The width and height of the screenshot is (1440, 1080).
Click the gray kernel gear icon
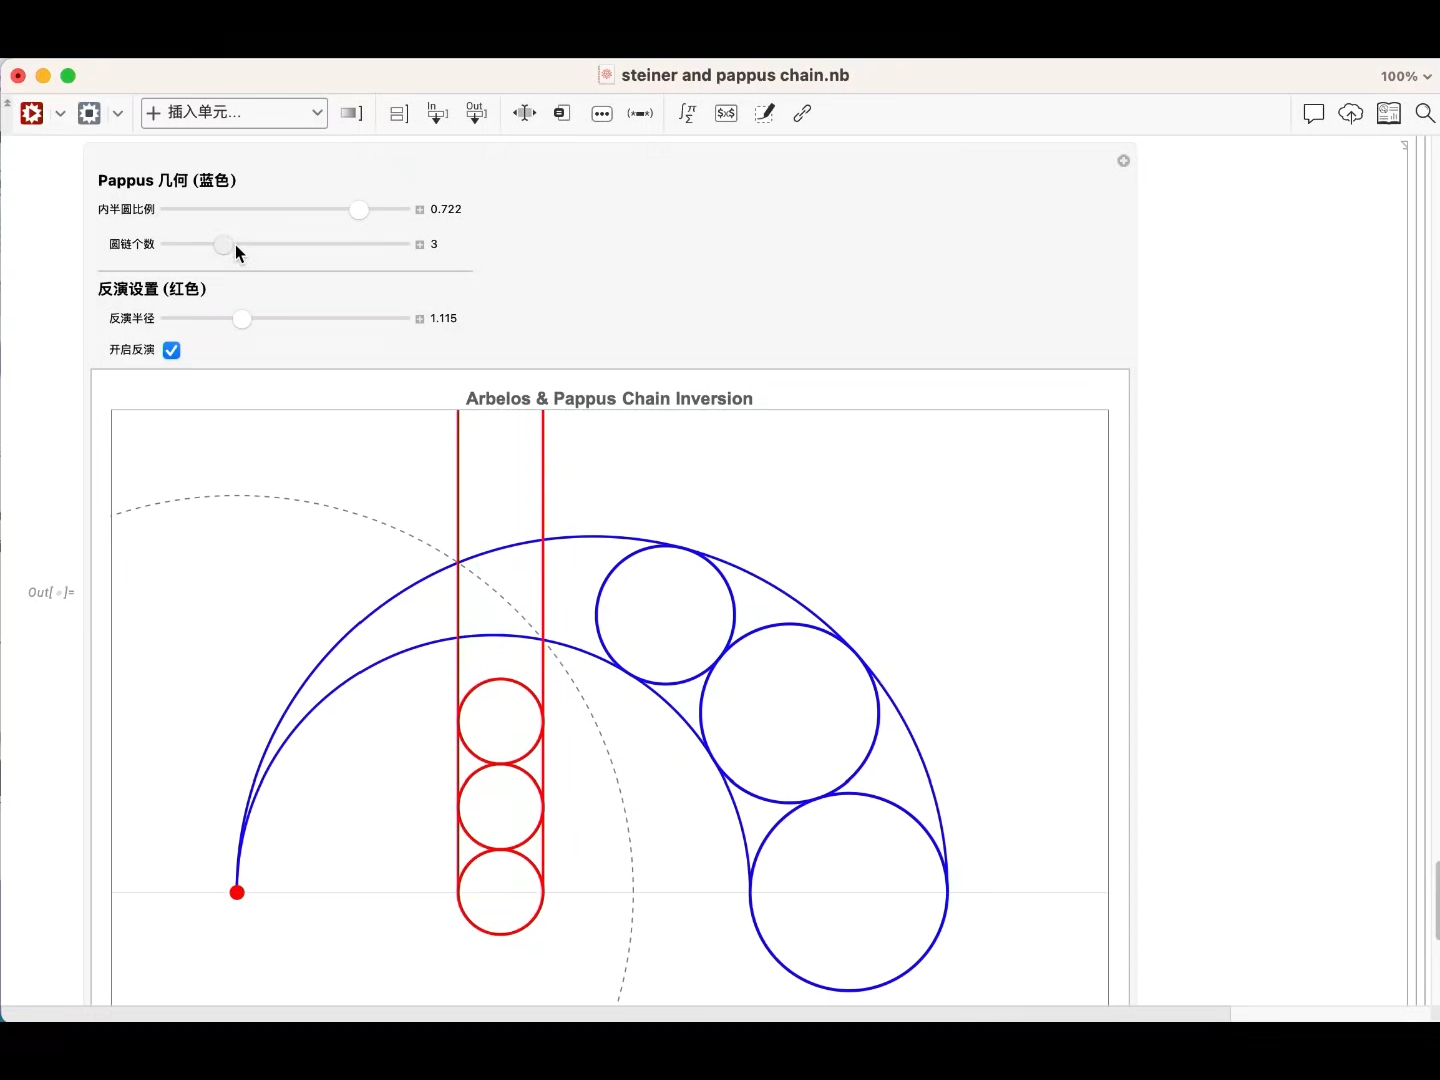coord(89,113)
